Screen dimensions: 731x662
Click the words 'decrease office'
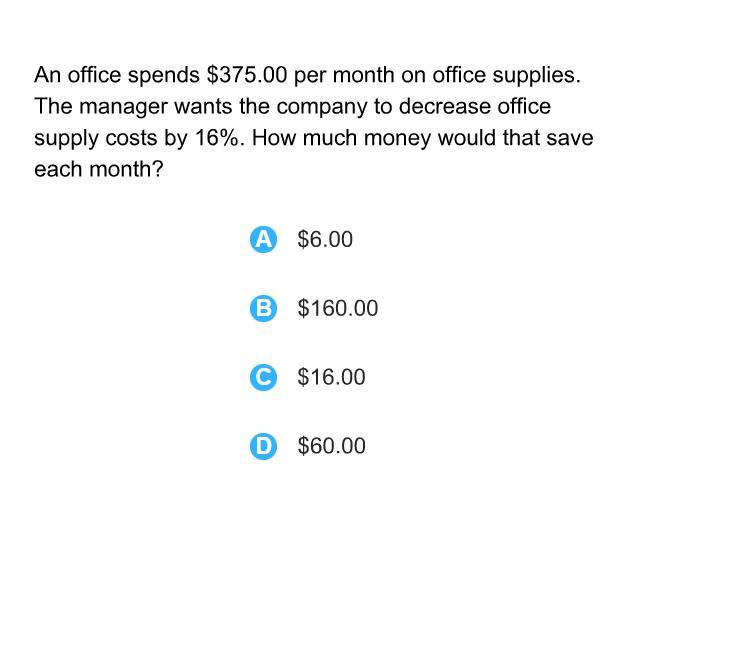(475, 106)
